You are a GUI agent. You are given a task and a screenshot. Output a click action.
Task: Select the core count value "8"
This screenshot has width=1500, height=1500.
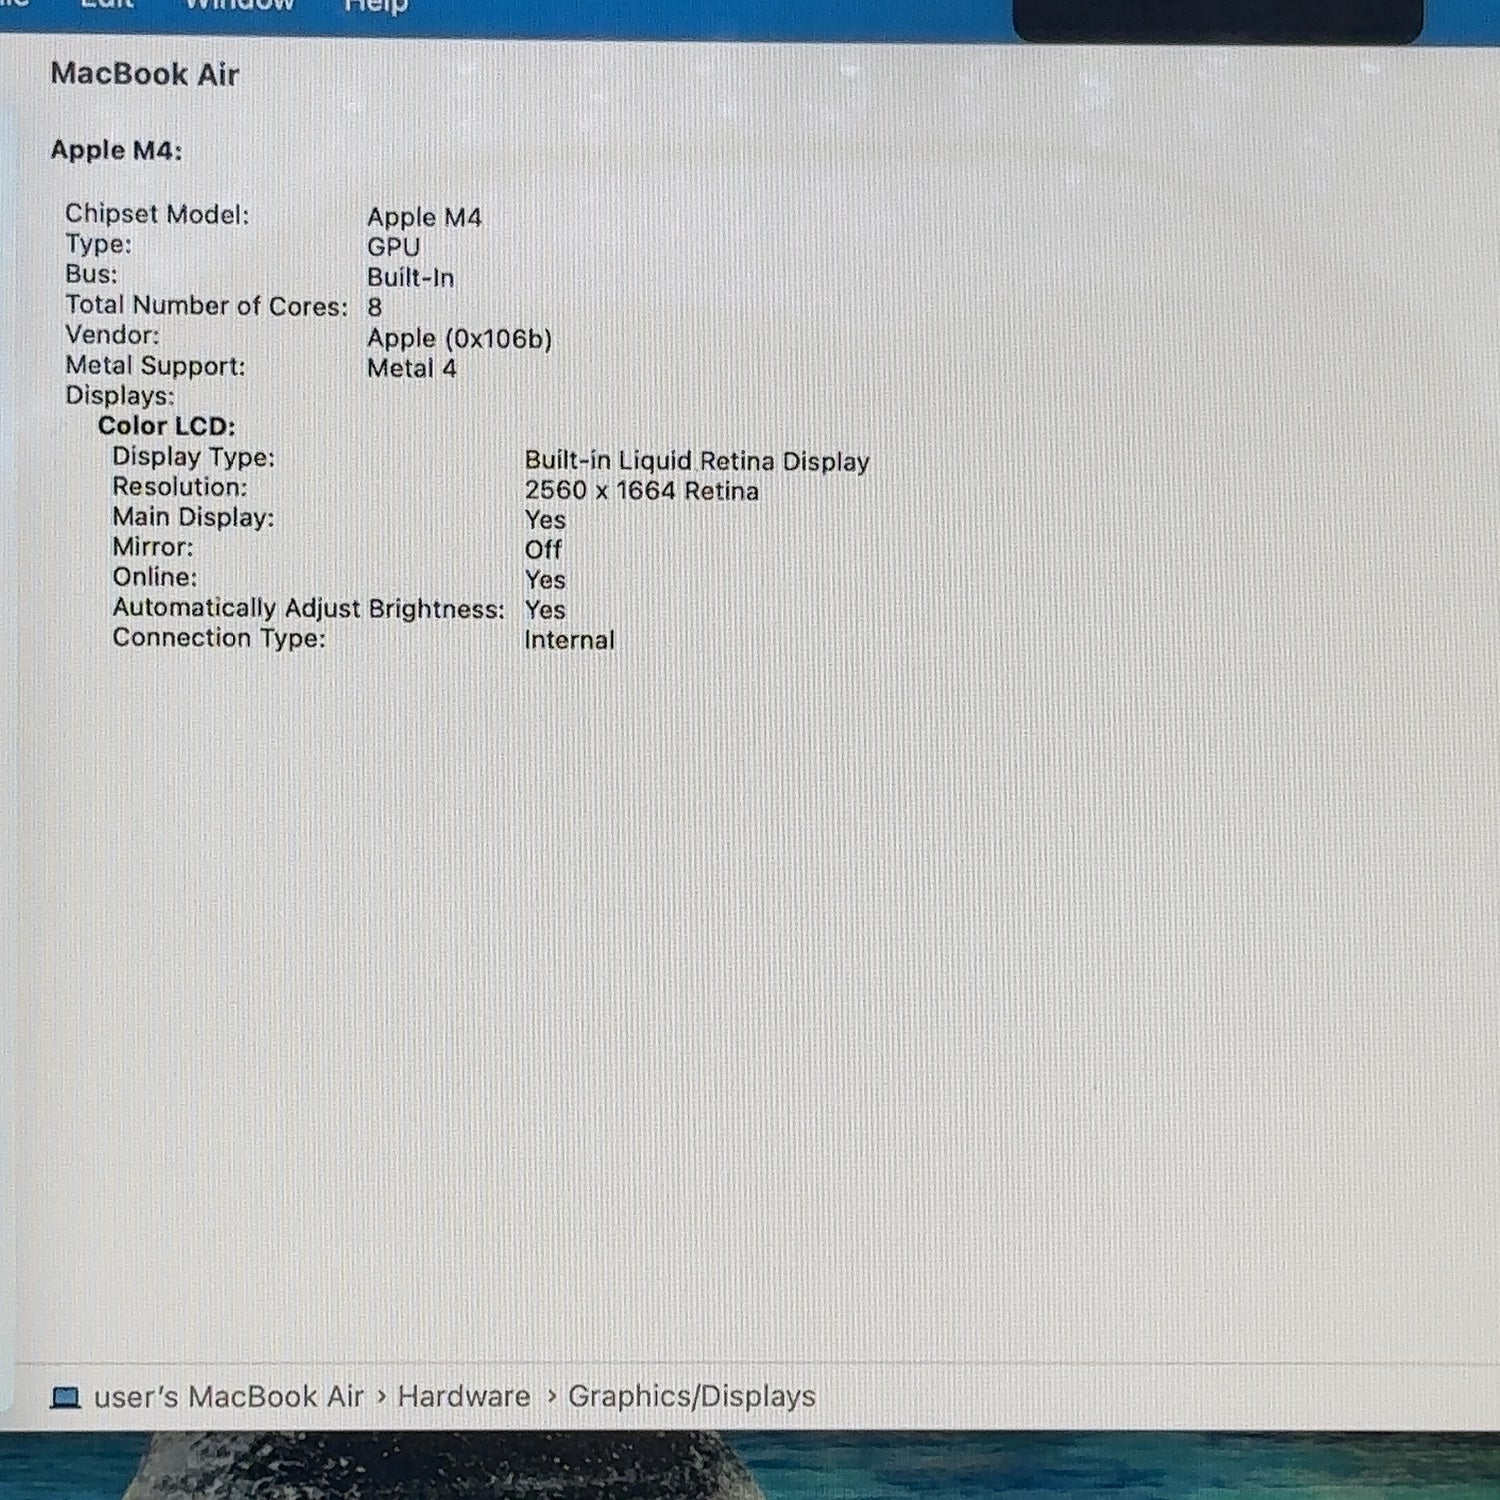374,307
